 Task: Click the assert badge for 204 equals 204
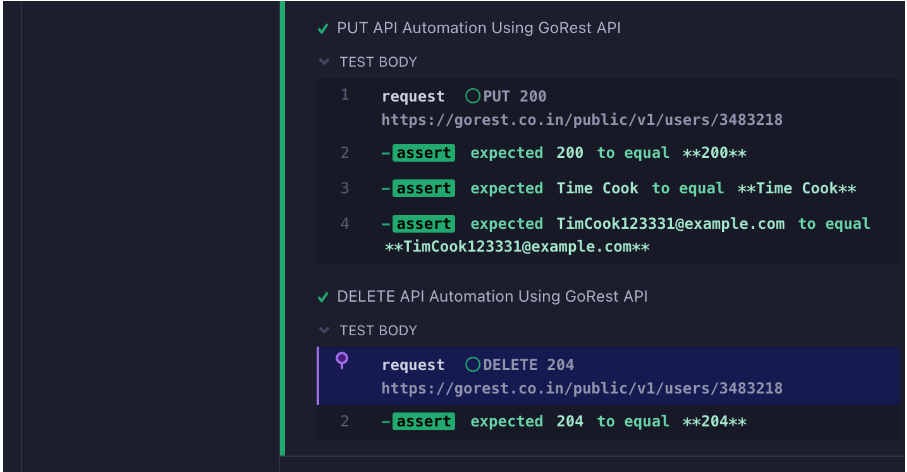(424, 422)
